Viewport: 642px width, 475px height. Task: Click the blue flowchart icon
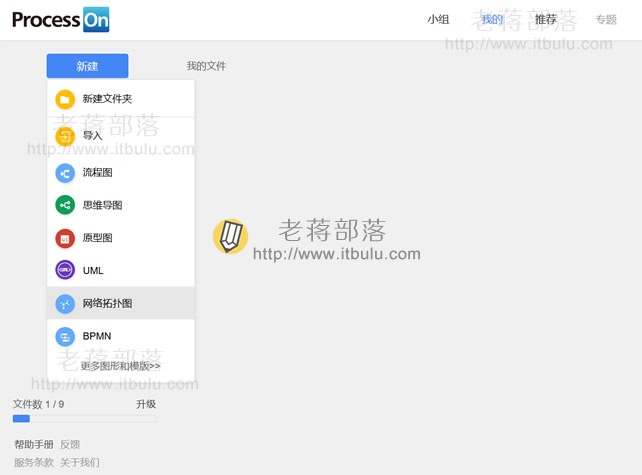tap(65, 173)
